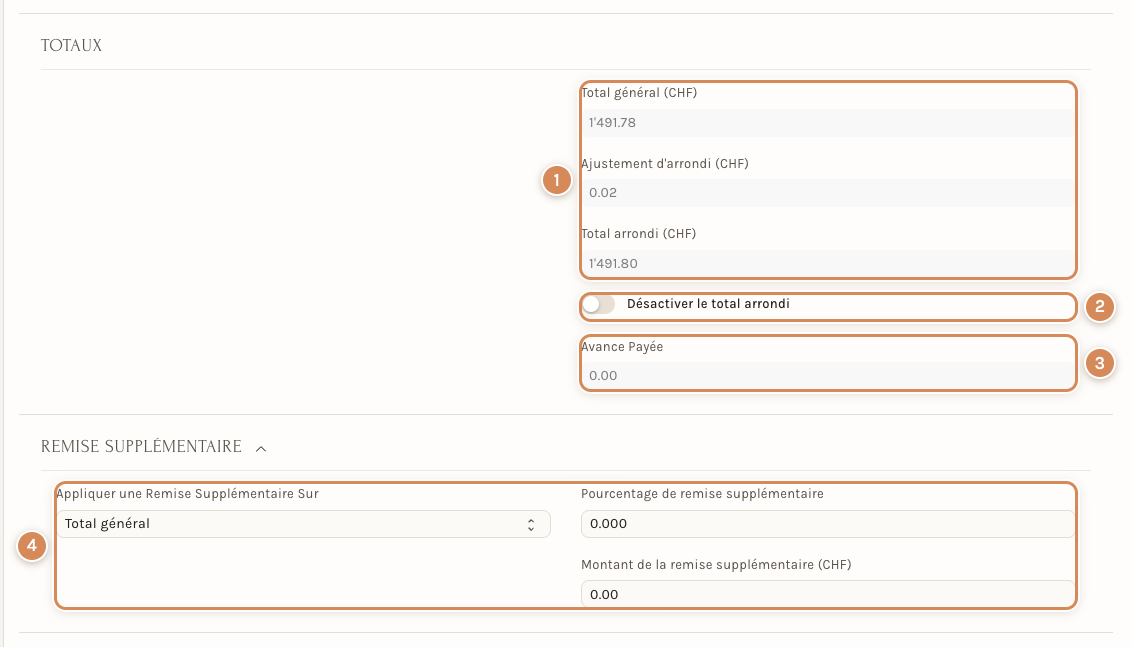
Task: Click the Total arrondi (CHF) label
Action: tap(639, 234)
